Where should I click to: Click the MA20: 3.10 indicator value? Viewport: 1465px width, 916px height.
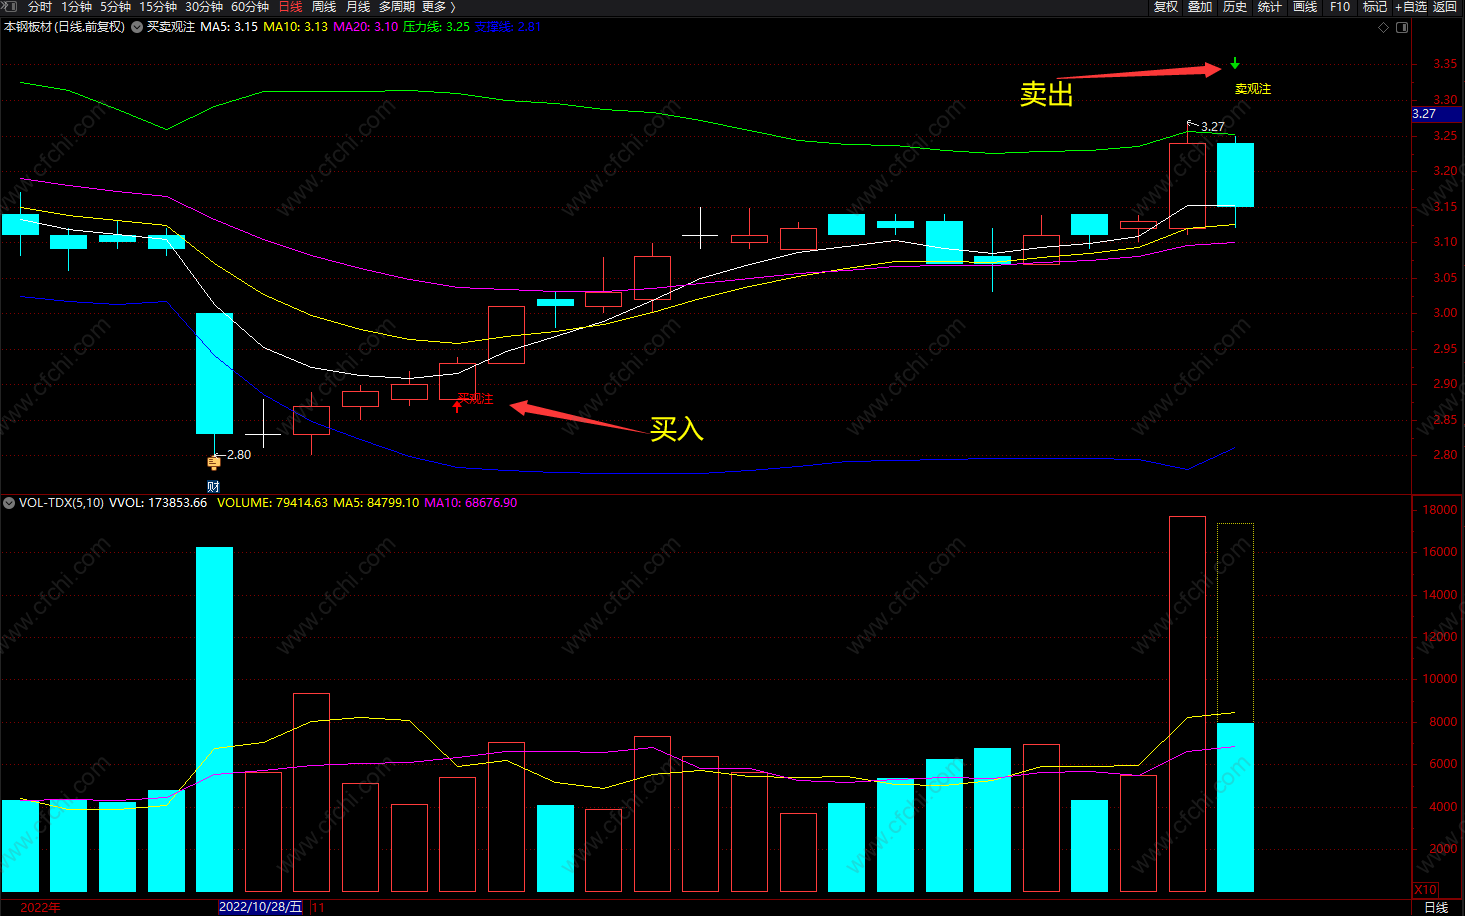365,27
